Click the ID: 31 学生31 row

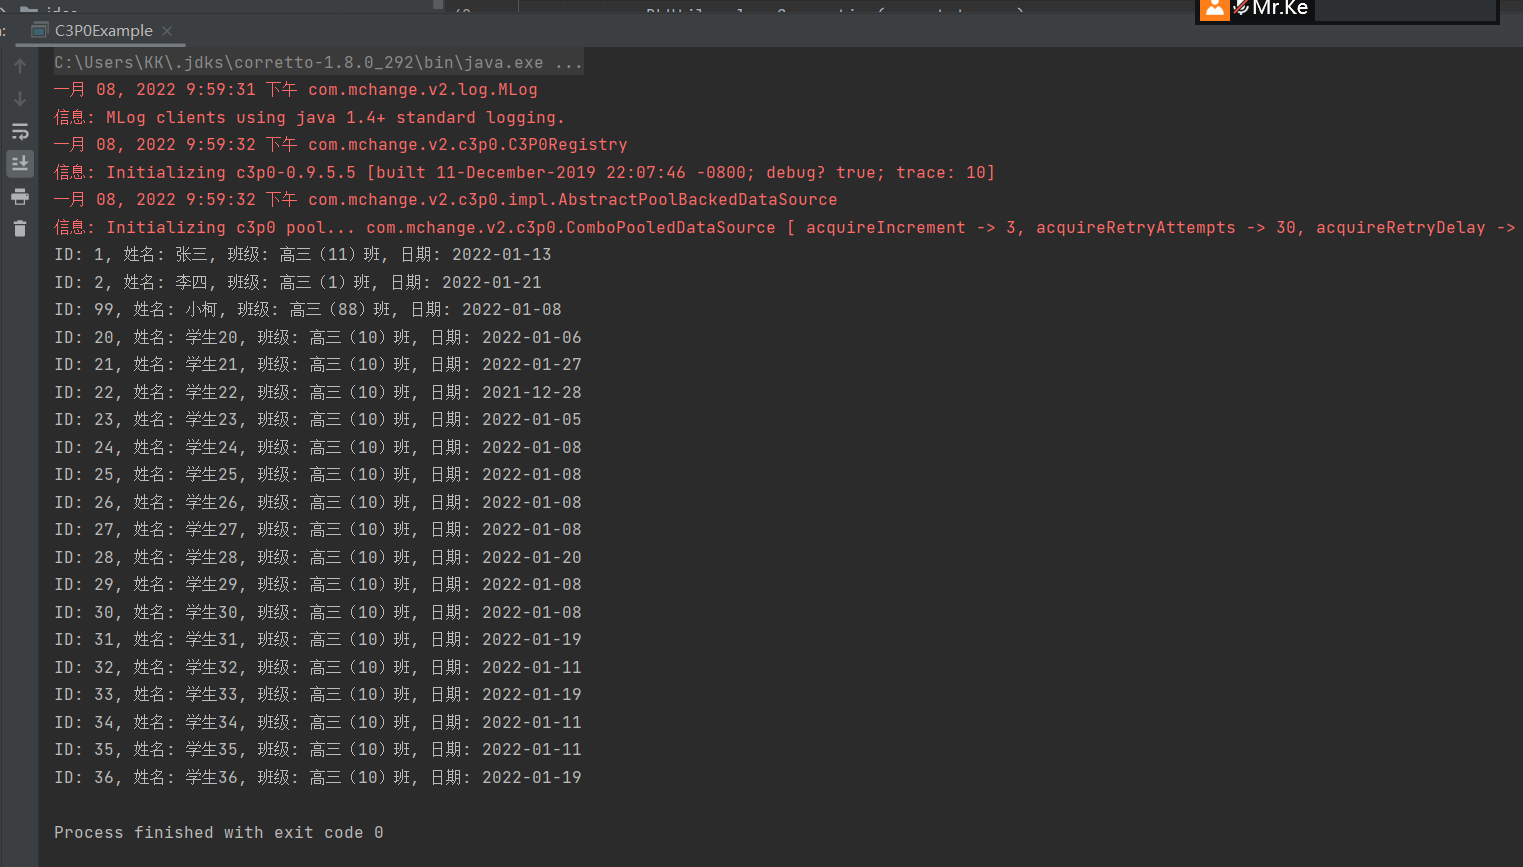coord(318,640)
